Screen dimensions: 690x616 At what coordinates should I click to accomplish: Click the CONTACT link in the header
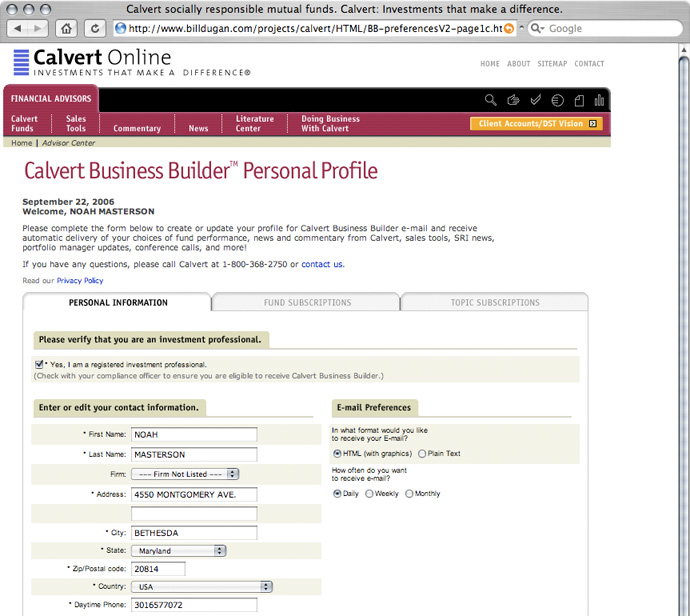click(x=589, y=64)
